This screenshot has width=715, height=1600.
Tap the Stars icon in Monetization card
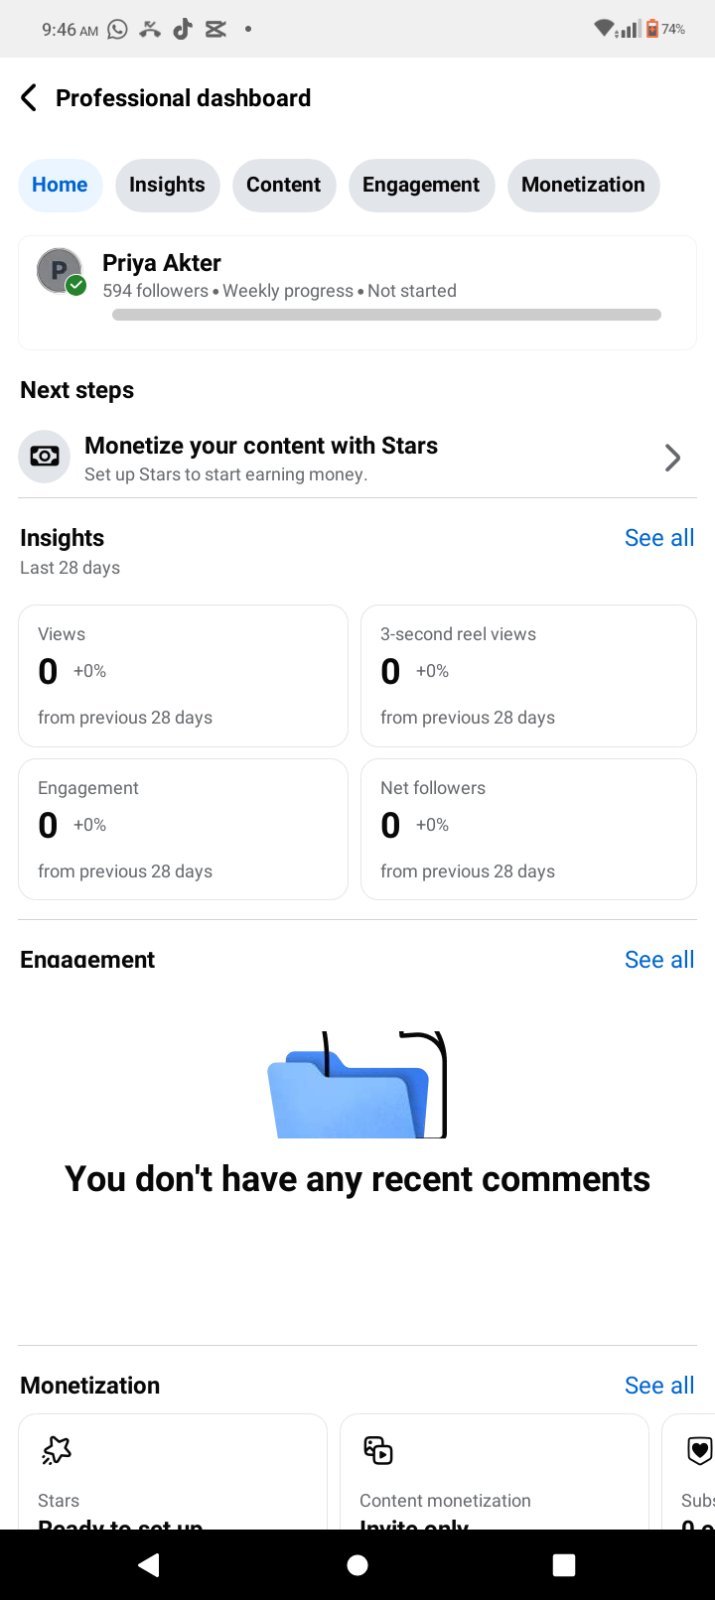[57, 1450]
